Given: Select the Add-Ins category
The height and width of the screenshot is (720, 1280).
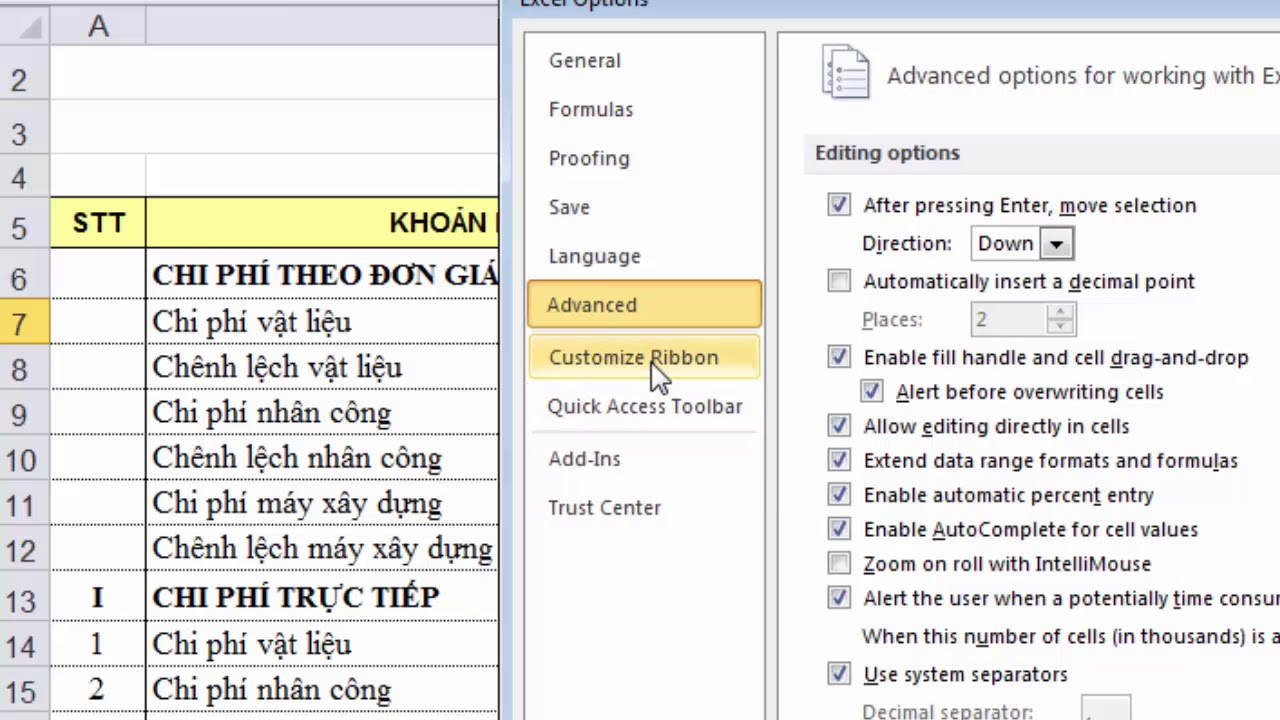Looking at the screenshot, I should coord(644,459).
